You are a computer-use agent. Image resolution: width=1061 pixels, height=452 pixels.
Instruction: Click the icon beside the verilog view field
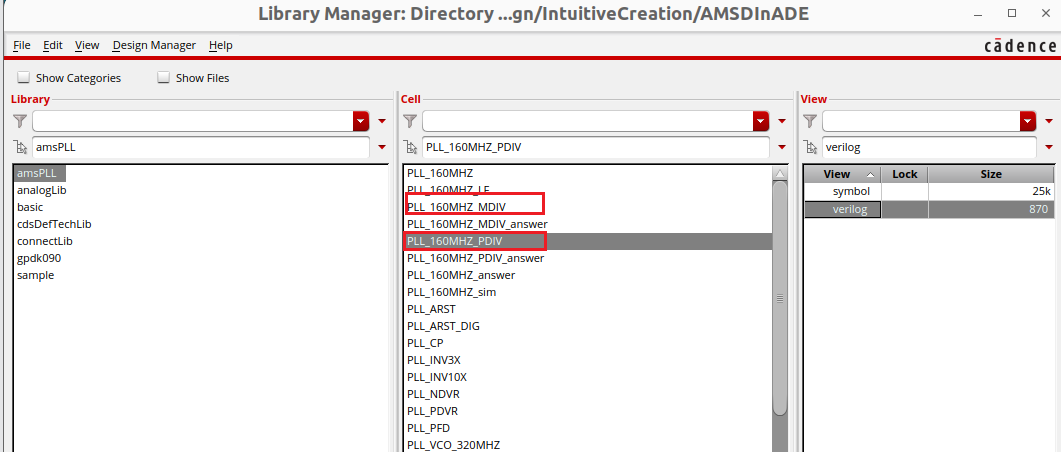pos(810,147)
